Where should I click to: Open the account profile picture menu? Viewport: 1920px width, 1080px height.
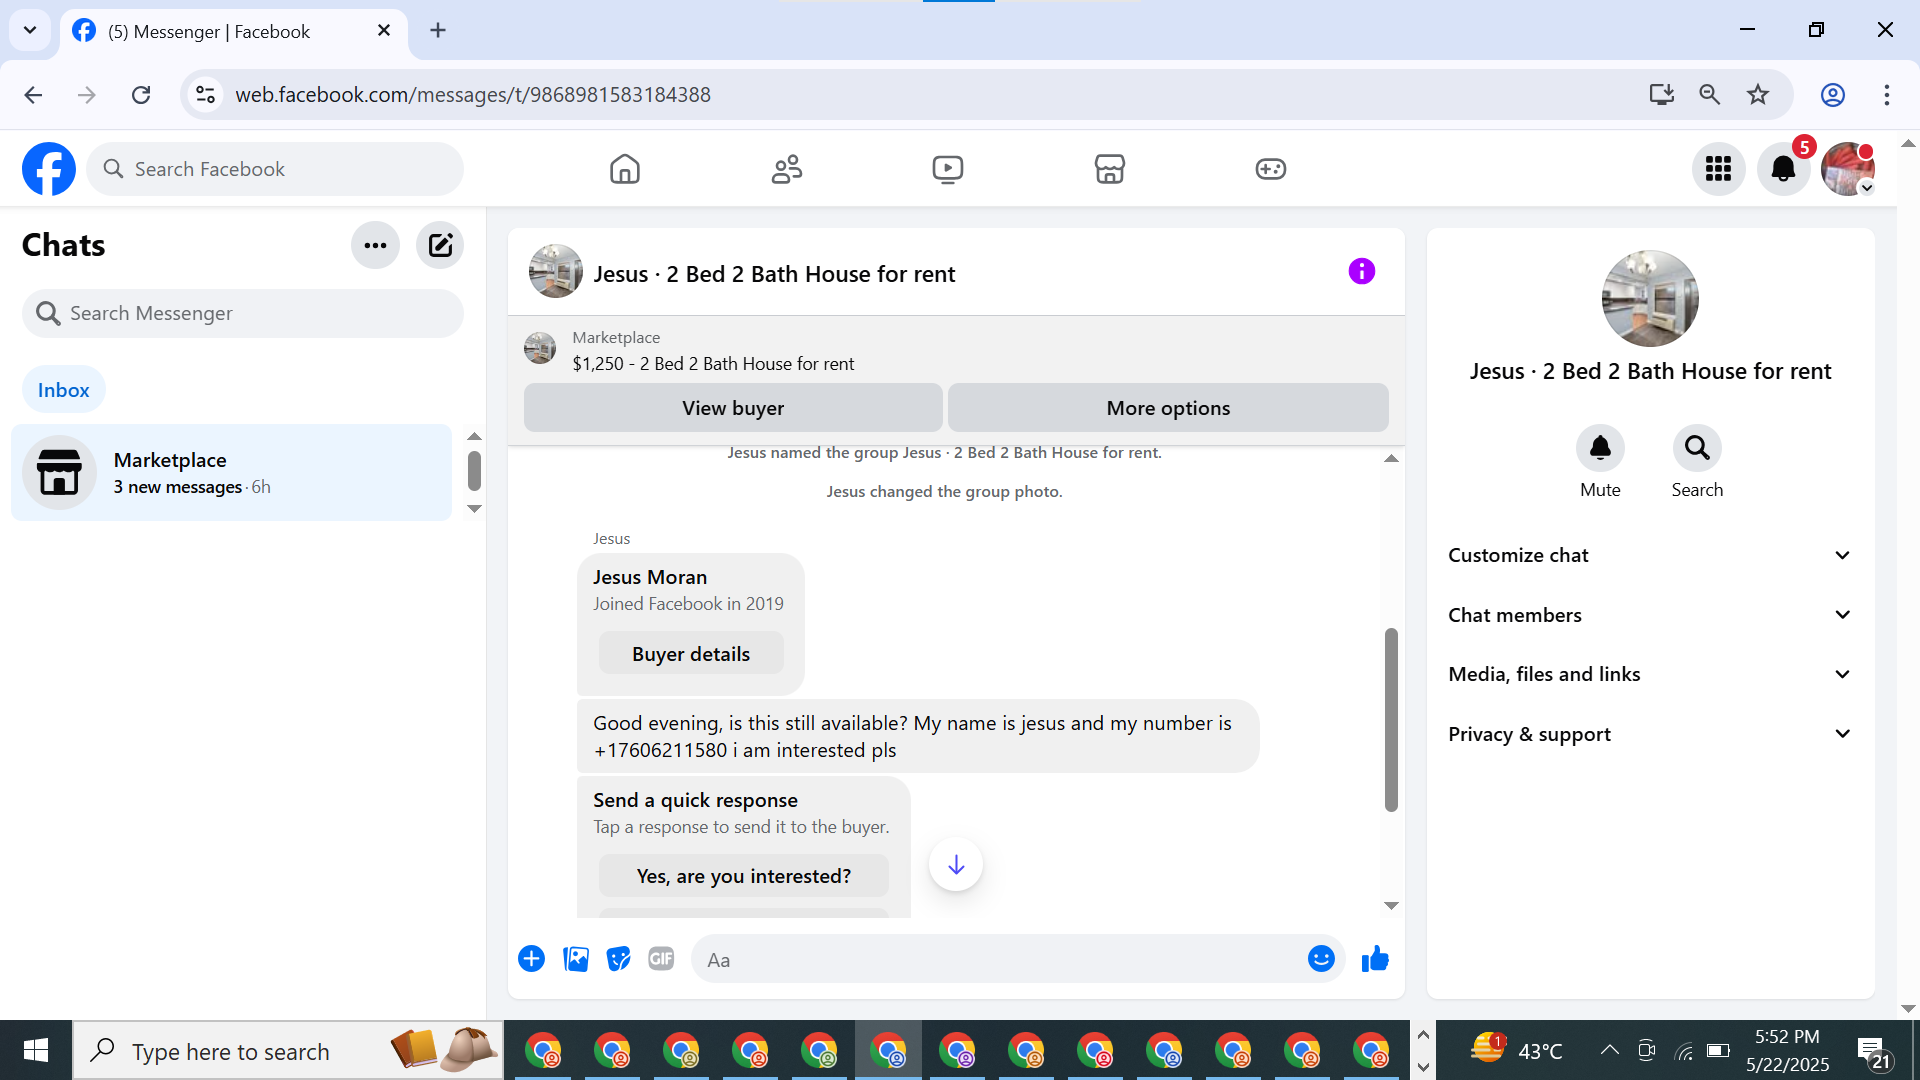point(1848,169)
